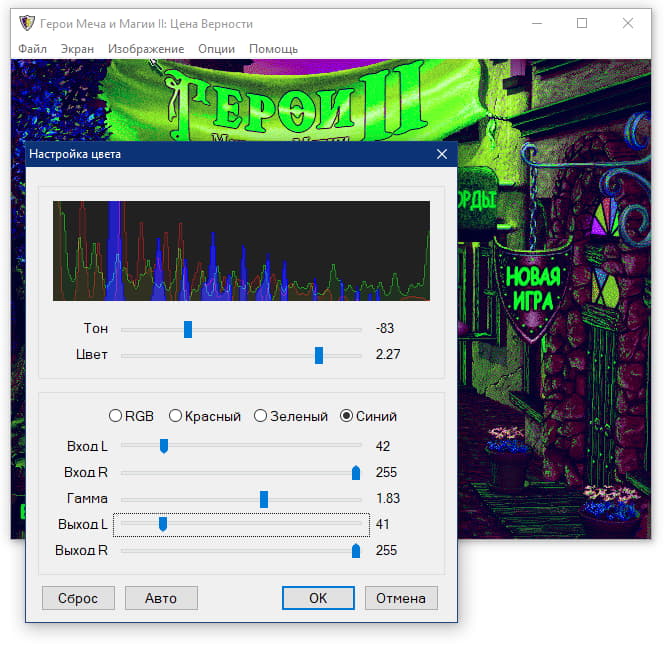Click the Тон value -83
Viewport: 669px width, 648px height.
click(x=385, y=328)
